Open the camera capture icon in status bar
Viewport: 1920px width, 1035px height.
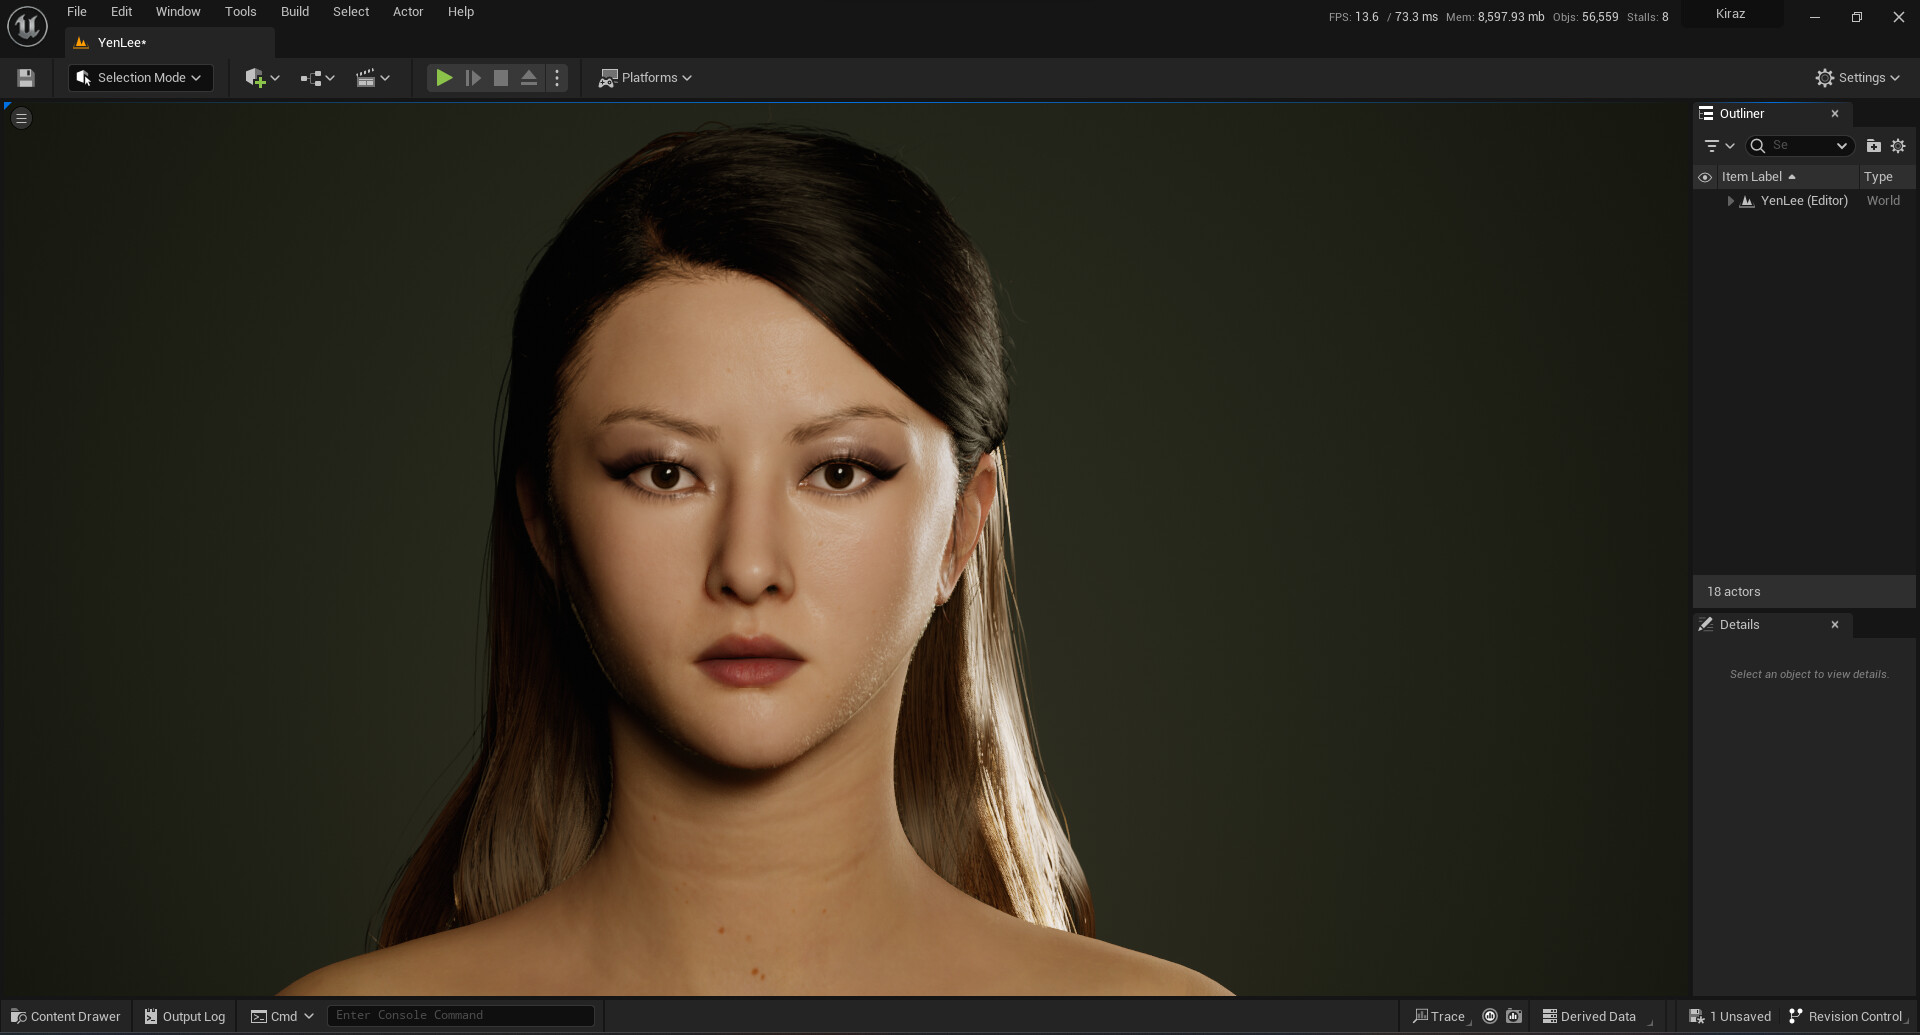click(x=1513, y=1015)
